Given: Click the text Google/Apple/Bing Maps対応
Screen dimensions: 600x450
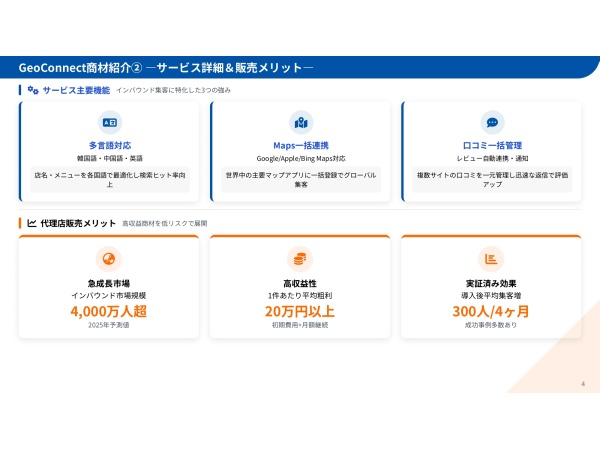Looking at the screenshot, I should pyautogui.click(x=301, y=158).
